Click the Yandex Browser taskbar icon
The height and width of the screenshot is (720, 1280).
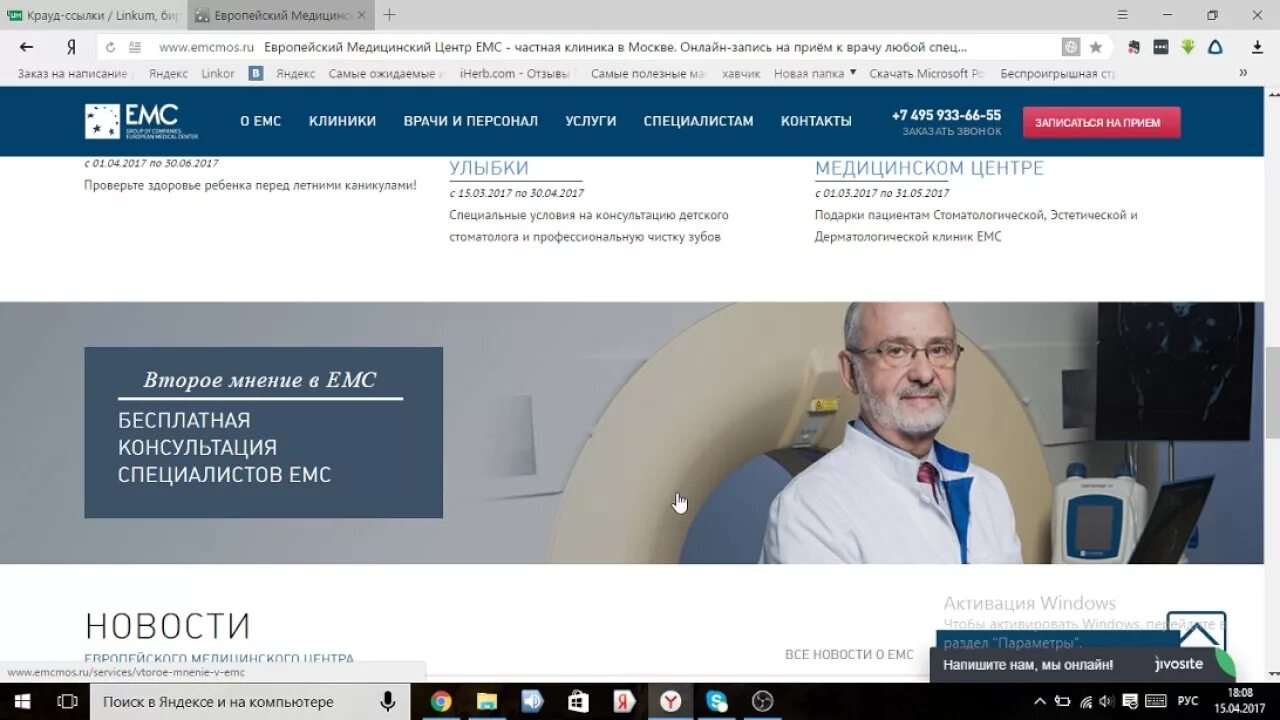[671, 702]
